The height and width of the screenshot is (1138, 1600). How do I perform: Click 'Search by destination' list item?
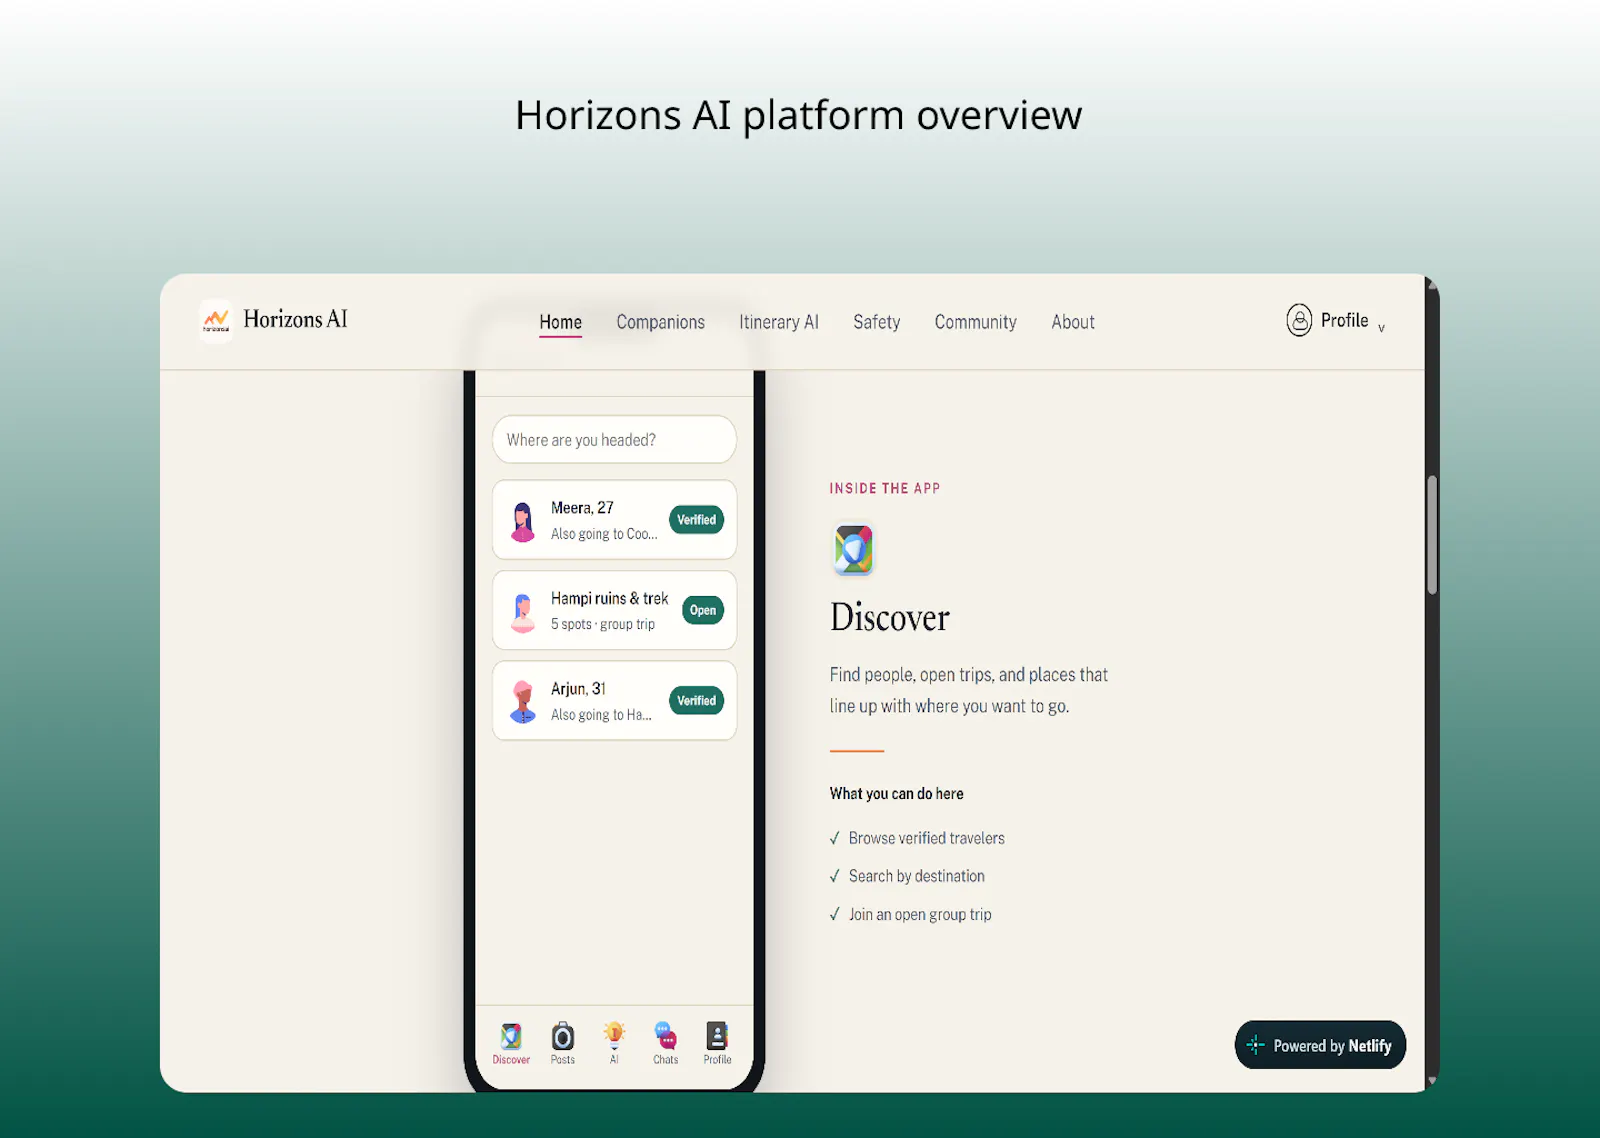coord(916,876)
